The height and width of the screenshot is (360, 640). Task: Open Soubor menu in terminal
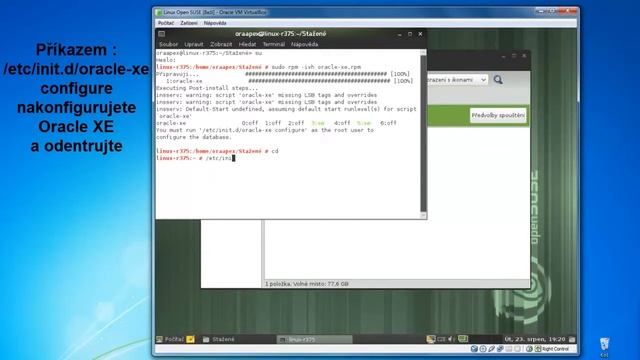coord(169,44)
